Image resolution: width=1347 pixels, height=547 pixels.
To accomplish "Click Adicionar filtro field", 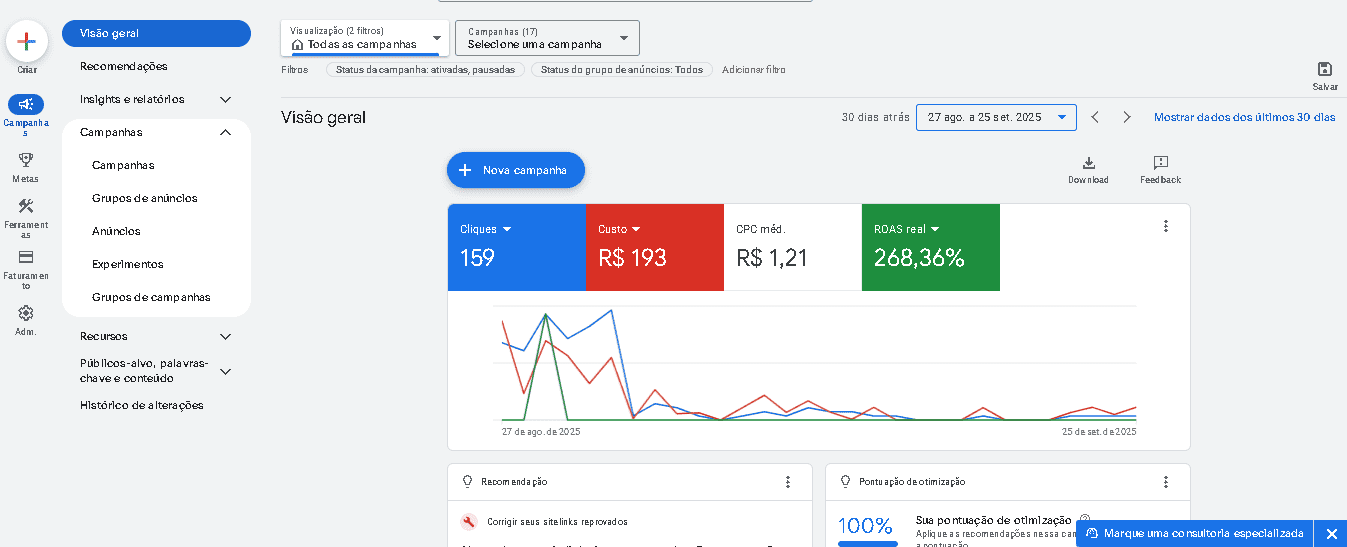I will coord(753,70).
